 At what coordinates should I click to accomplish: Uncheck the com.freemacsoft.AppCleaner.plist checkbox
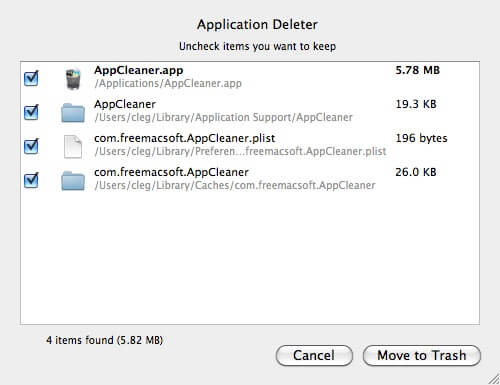pos(31,146)
